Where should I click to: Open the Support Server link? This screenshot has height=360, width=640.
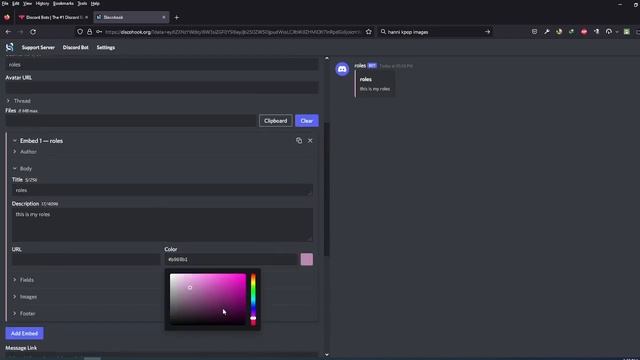[38, 47]
